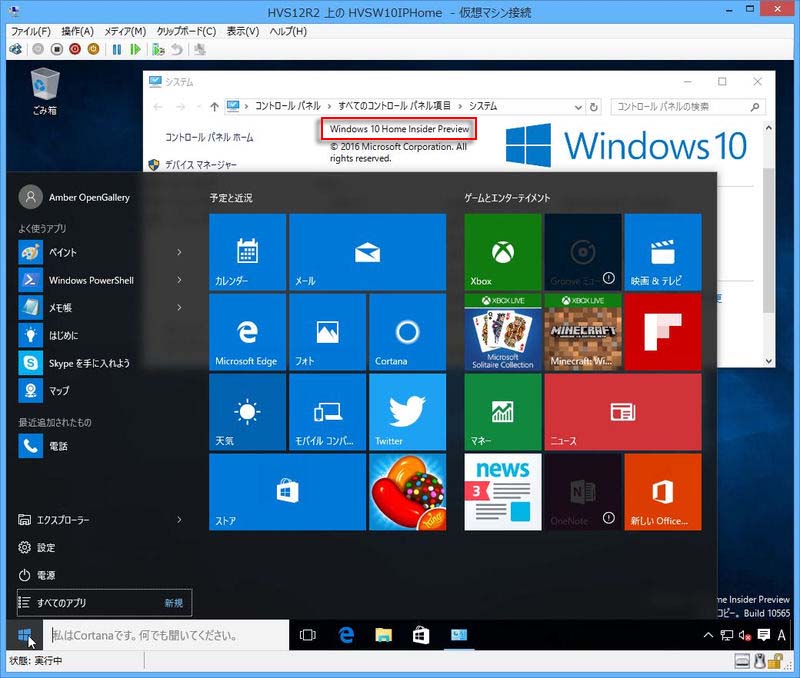Click the Hyper-V Turn Off (stop) icon
This screenshot has height=678, width=800.
click(x=57, y=49)
